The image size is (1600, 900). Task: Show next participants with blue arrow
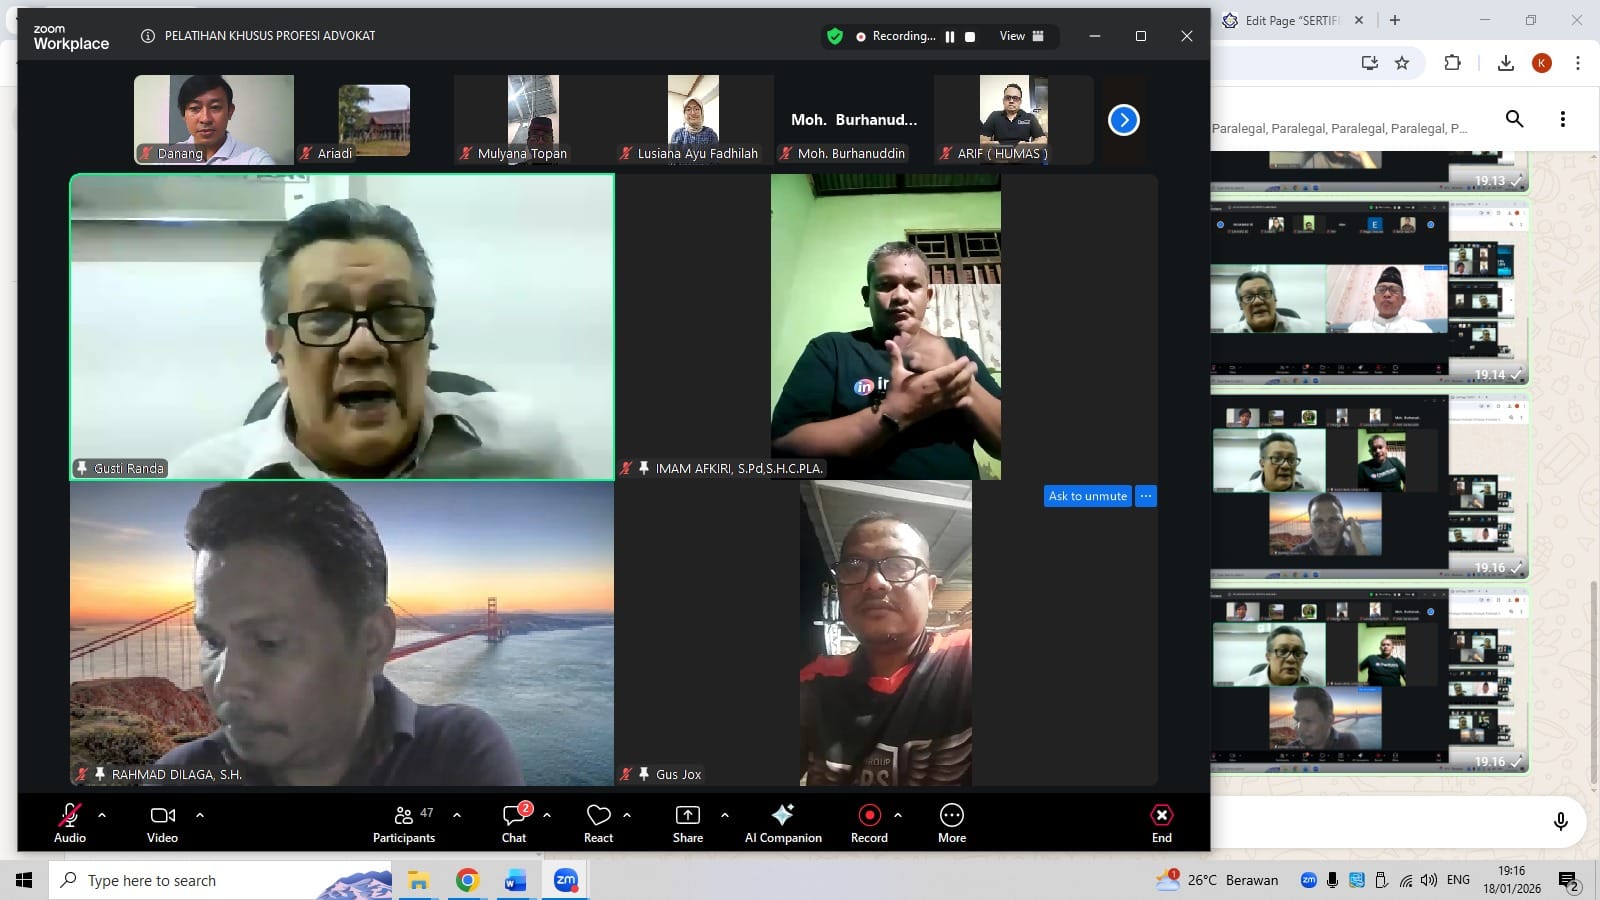coord(1123,120)
